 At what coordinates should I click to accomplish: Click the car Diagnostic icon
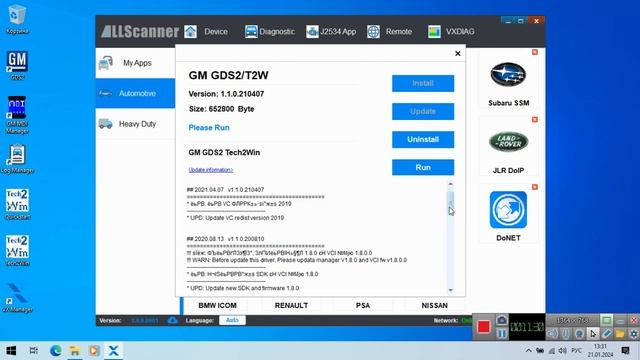click(251, 31)
